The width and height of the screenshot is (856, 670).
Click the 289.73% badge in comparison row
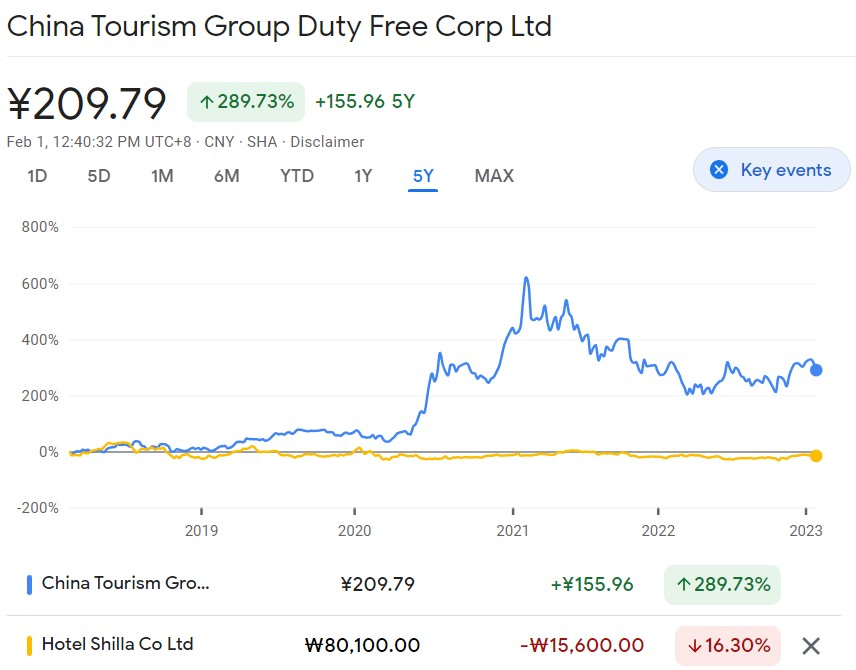pyautogui.click(x=722, y=585)
